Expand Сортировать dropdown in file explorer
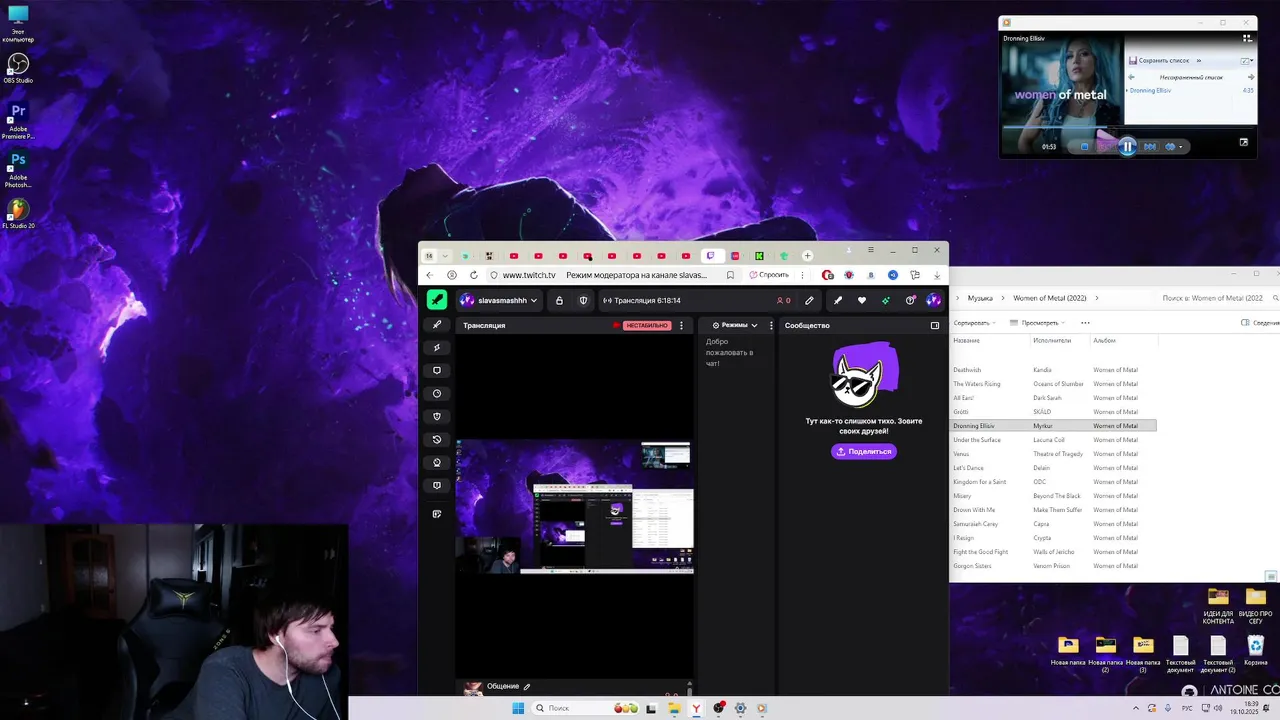 point(975,323)
